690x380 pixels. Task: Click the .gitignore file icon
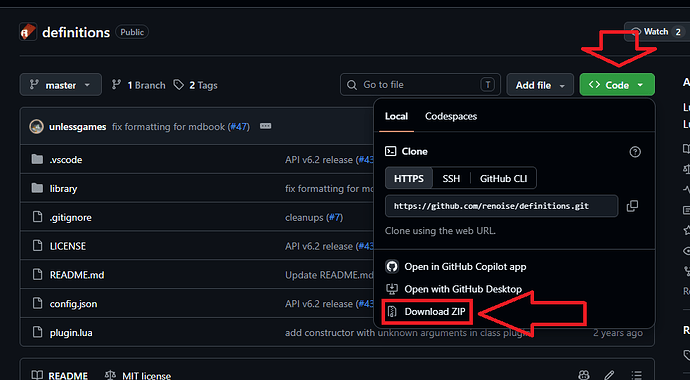[37, 217]
